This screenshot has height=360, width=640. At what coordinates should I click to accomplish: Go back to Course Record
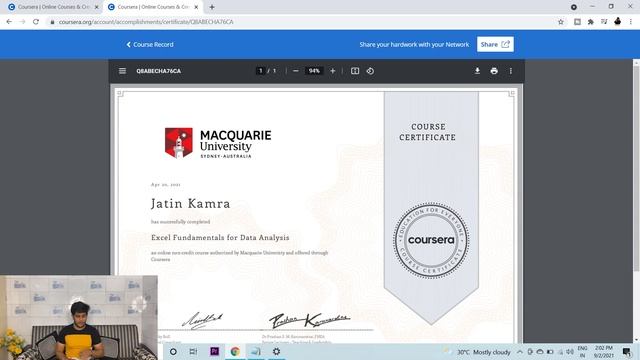click(150, 44)
